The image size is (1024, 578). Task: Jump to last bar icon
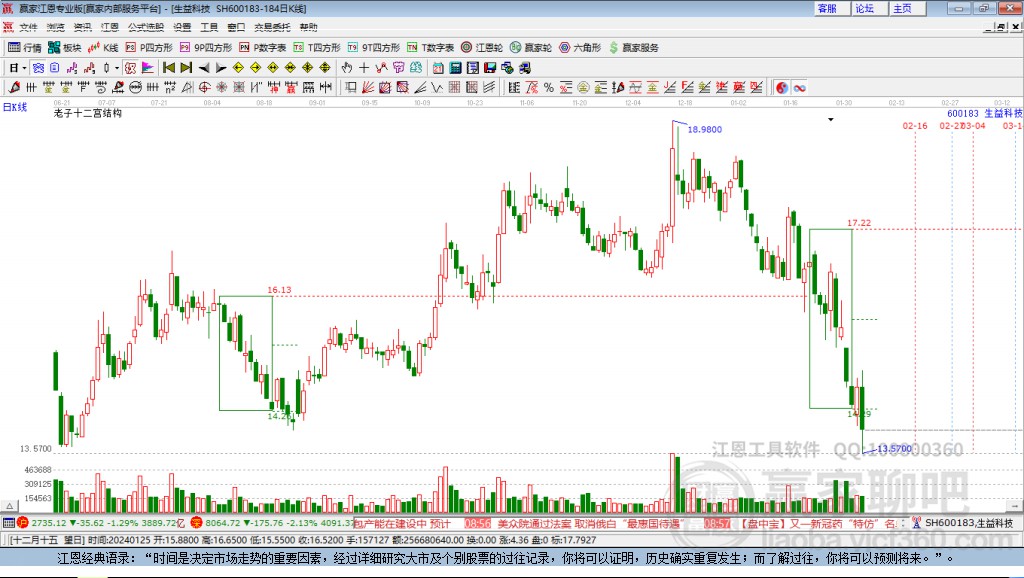pos(186,68)
